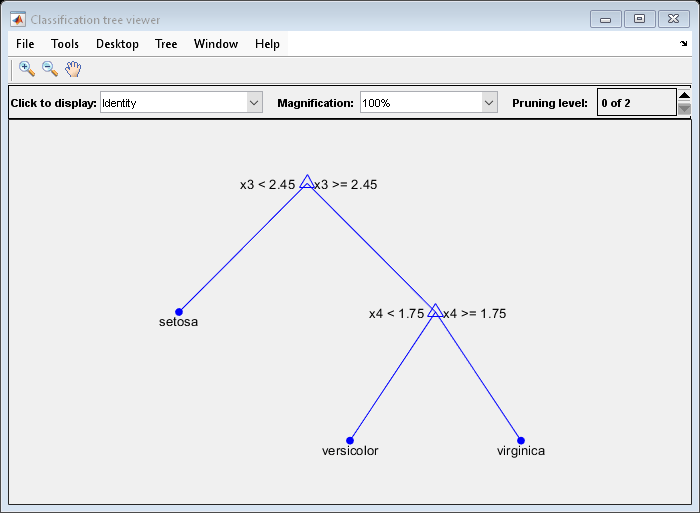Image resolution: width=700 pixels, height=513 pixels.
Task: Activate the Pan hand tool
Action: (73, 69)
